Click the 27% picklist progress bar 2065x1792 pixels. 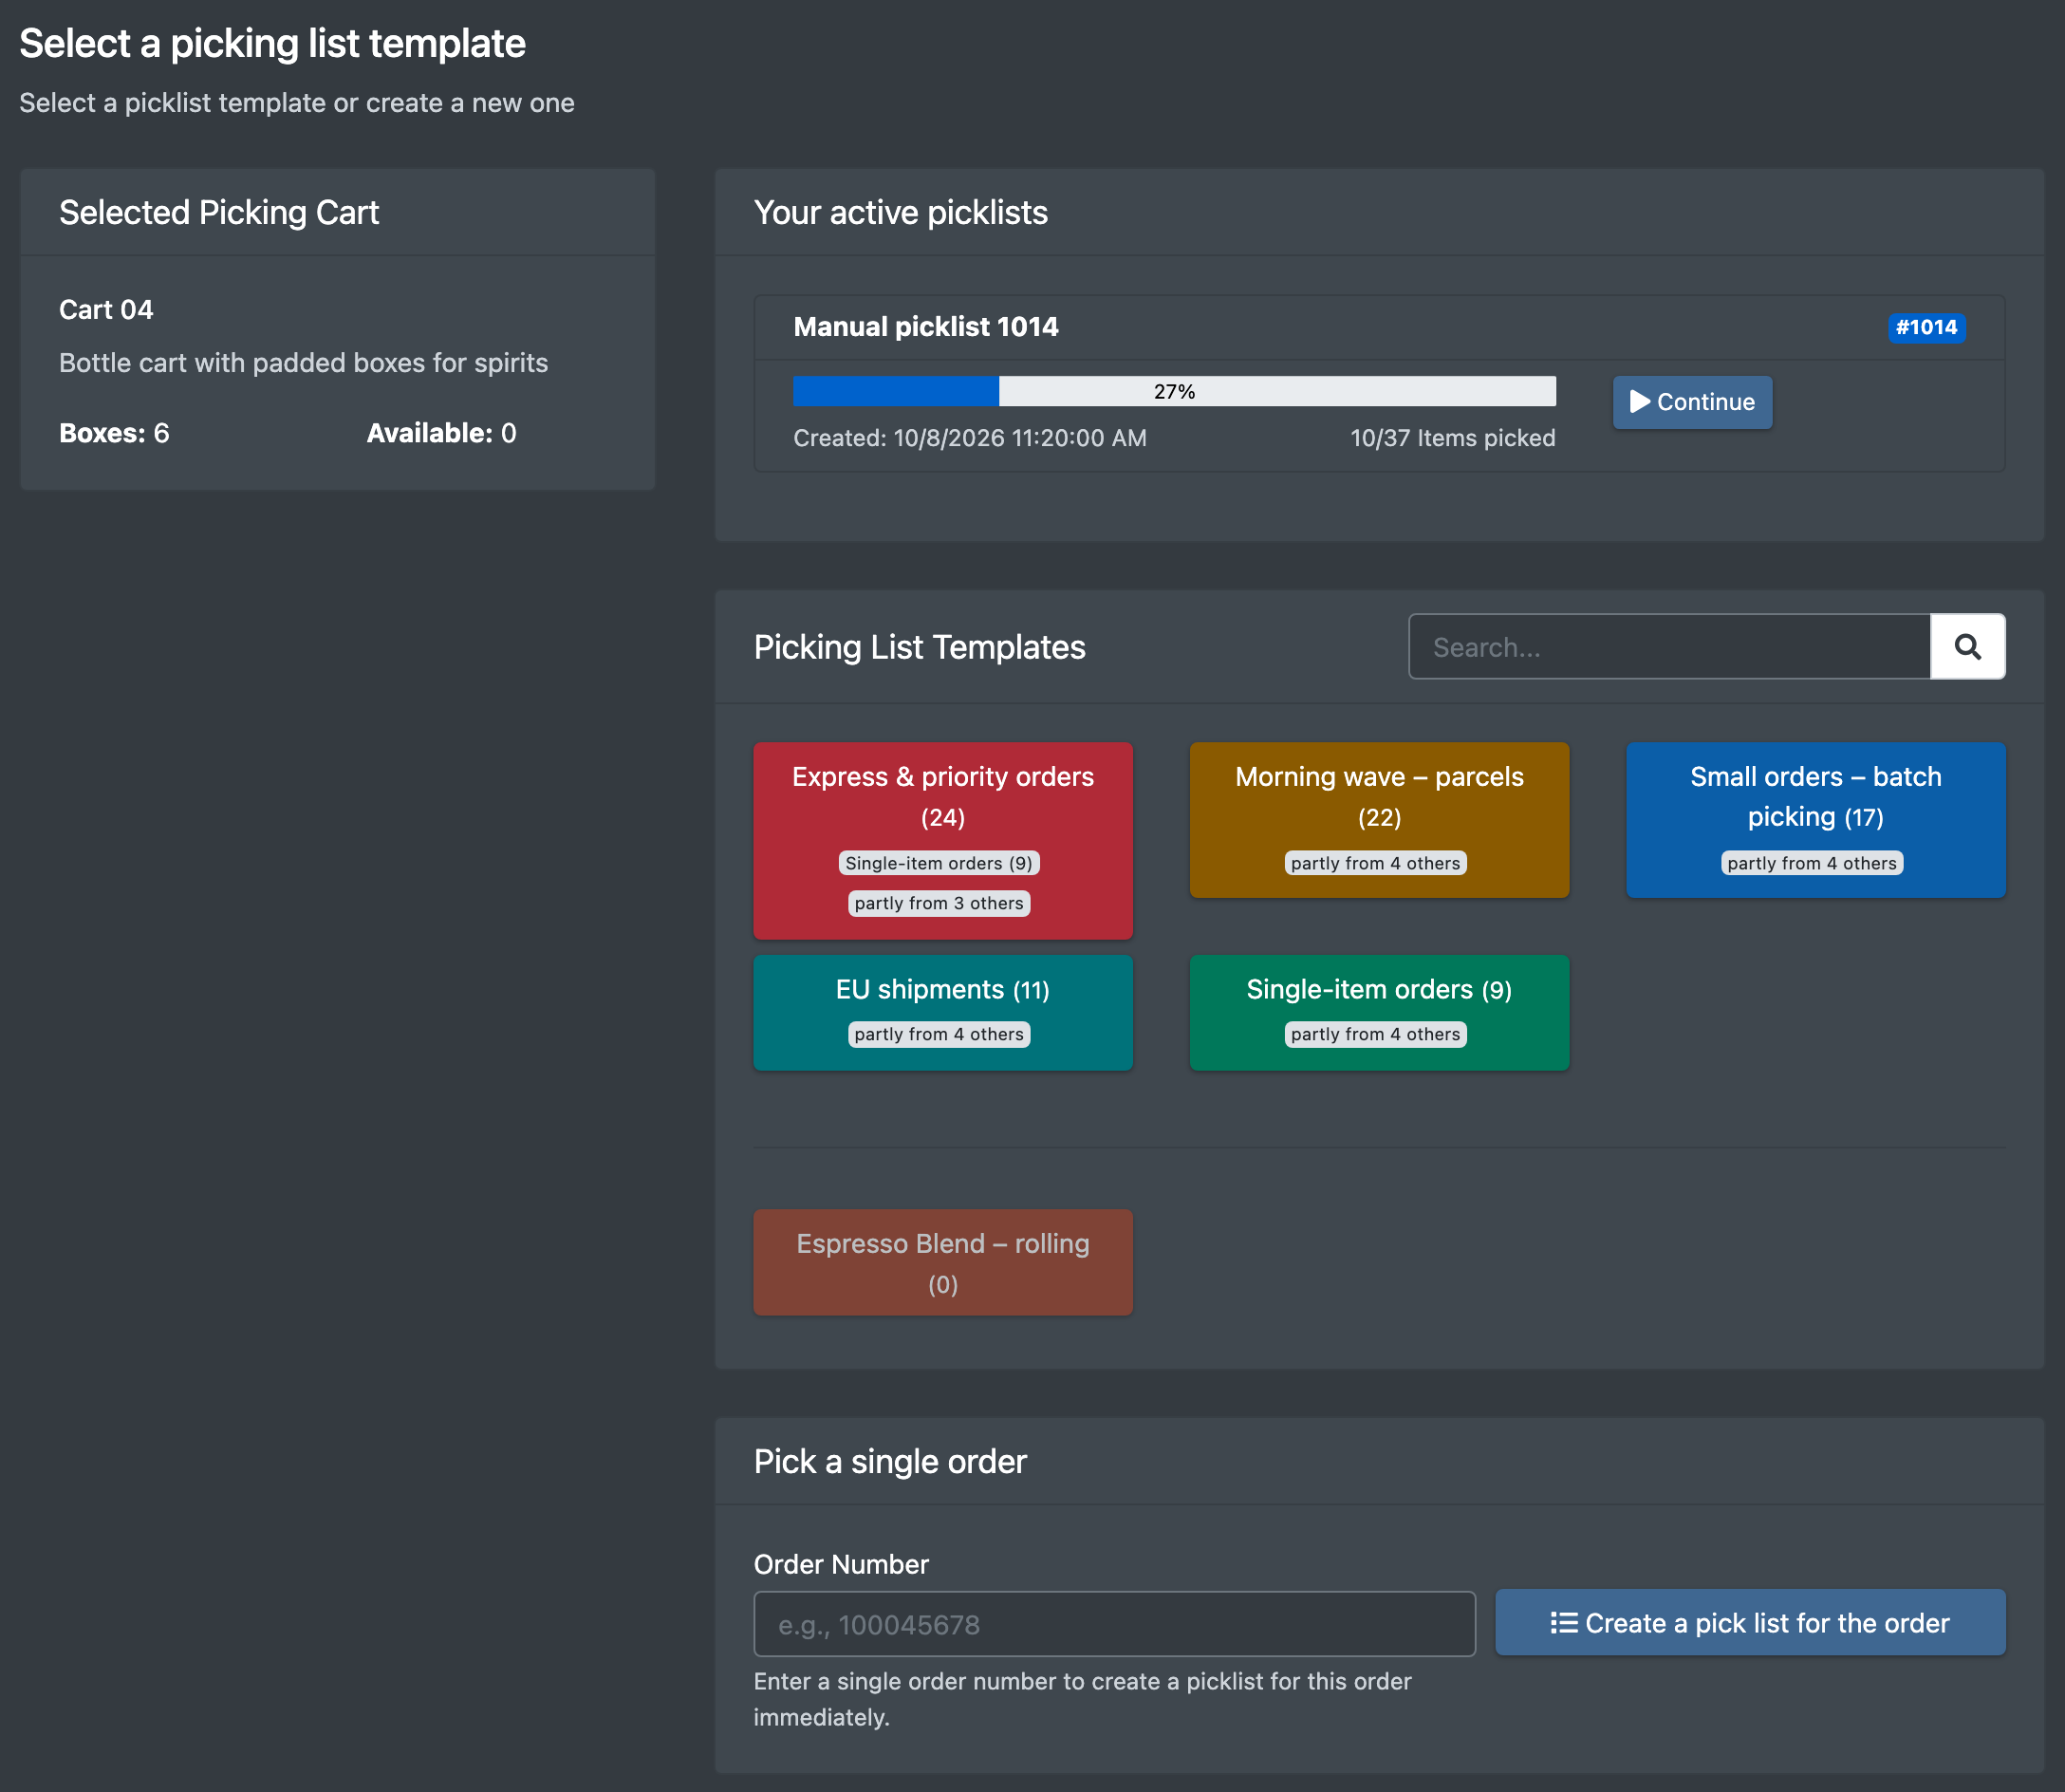1174,391
